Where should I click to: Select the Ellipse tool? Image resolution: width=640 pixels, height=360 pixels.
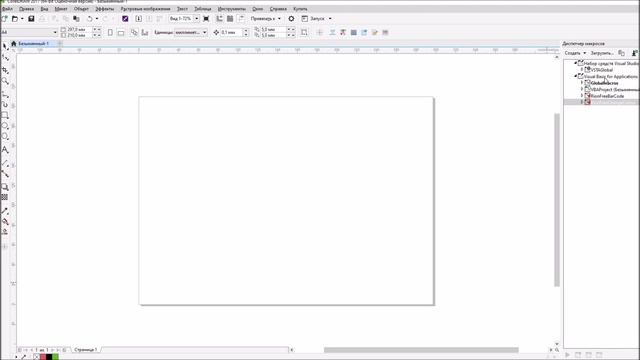coord(5,126)
